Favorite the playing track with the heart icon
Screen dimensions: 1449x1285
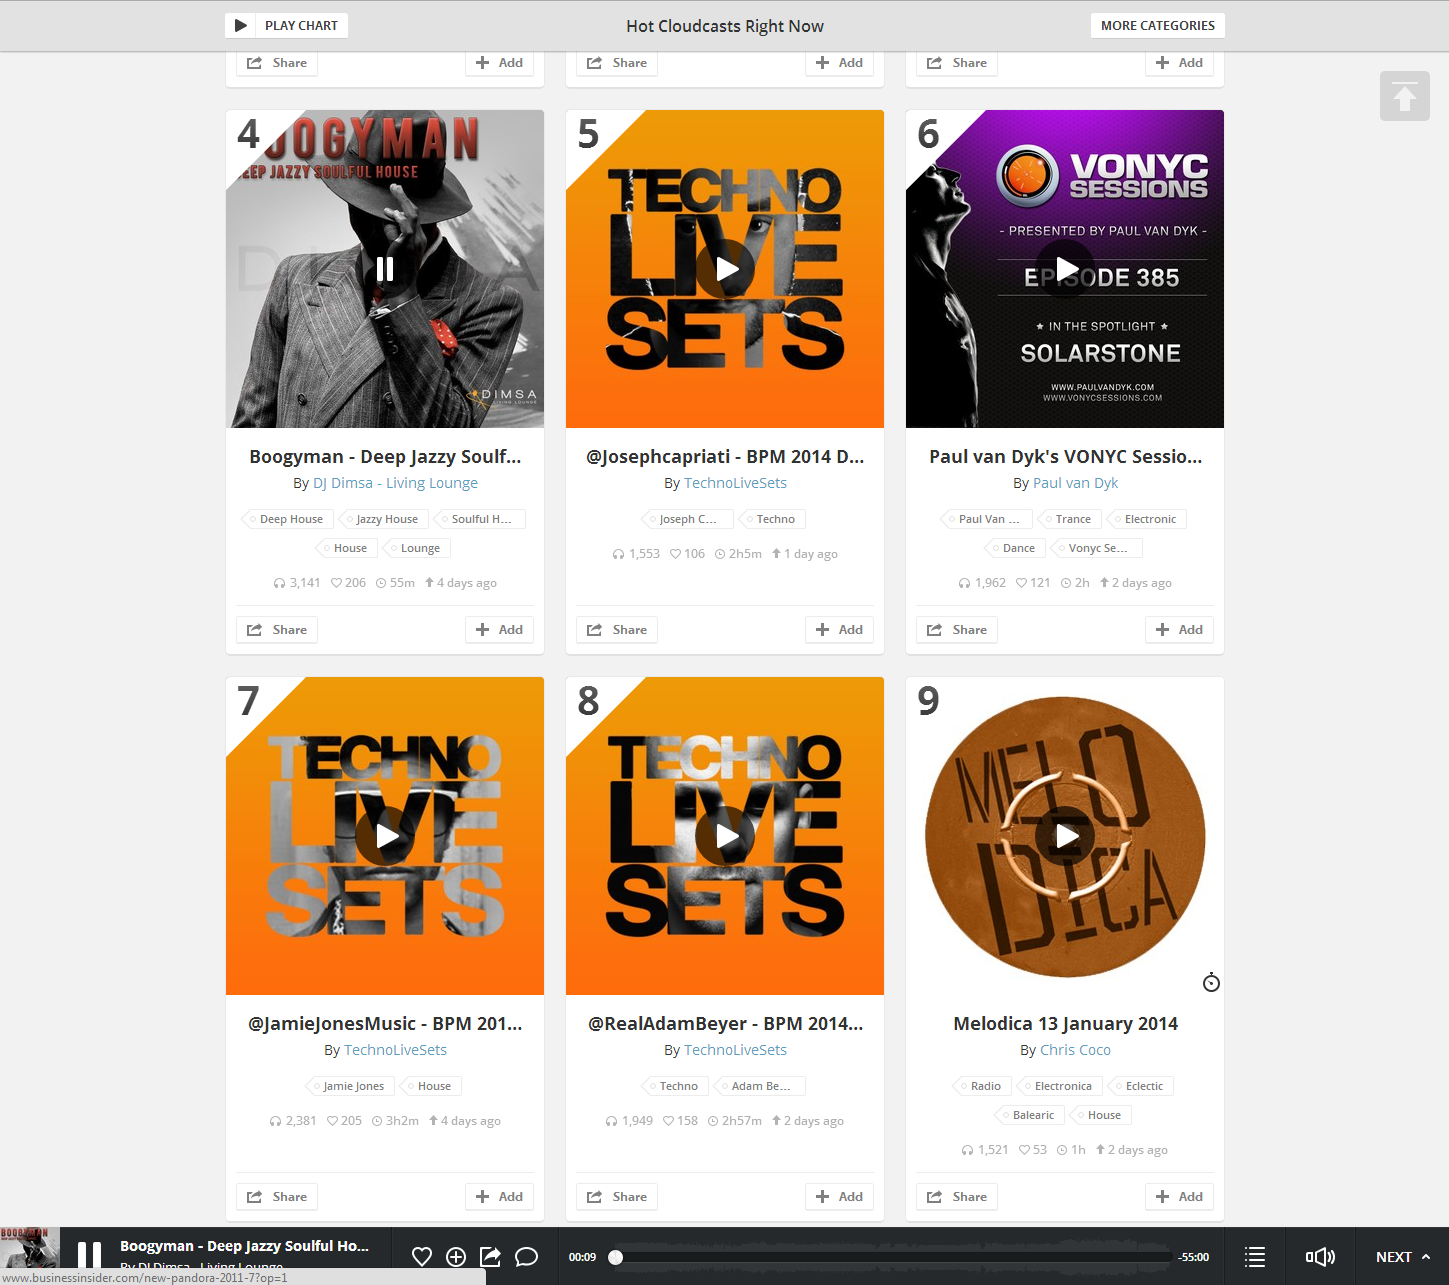click(x=422, y=1257)
